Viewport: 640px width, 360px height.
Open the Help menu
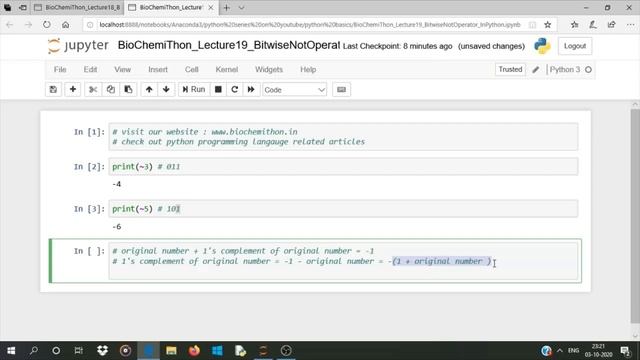point(308,69)
